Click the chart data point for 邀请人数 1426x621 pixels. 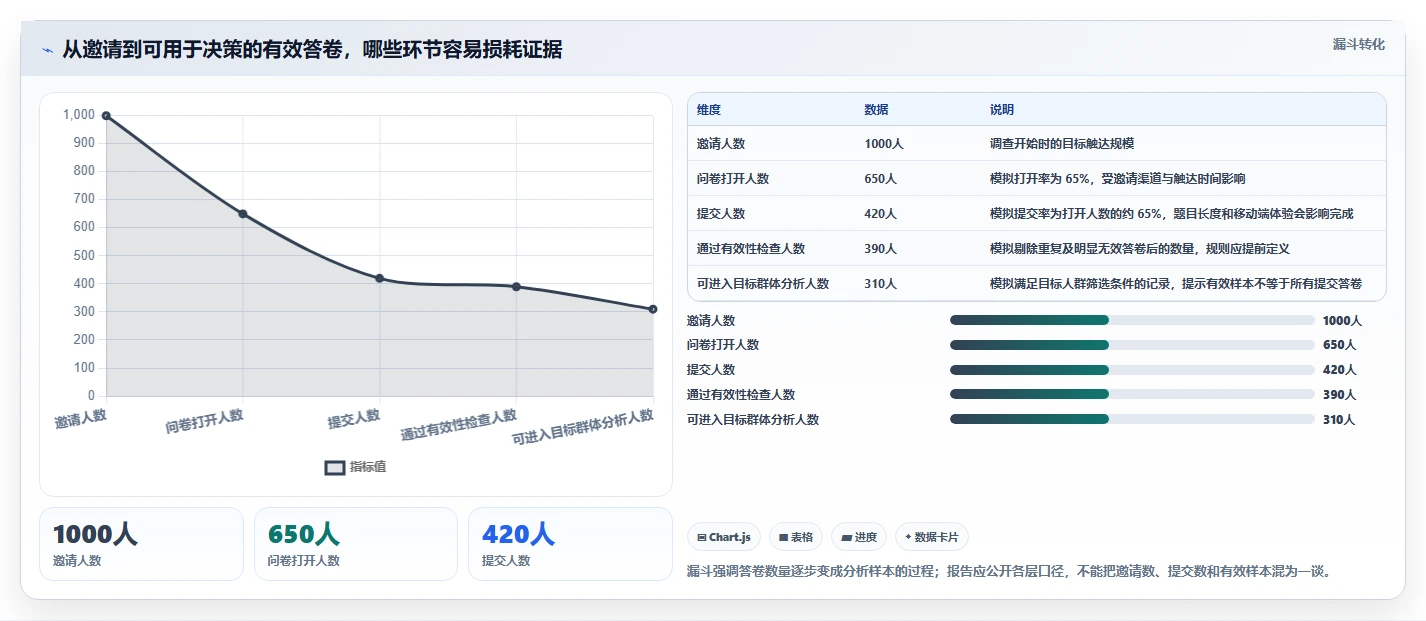tap(106, 116)
